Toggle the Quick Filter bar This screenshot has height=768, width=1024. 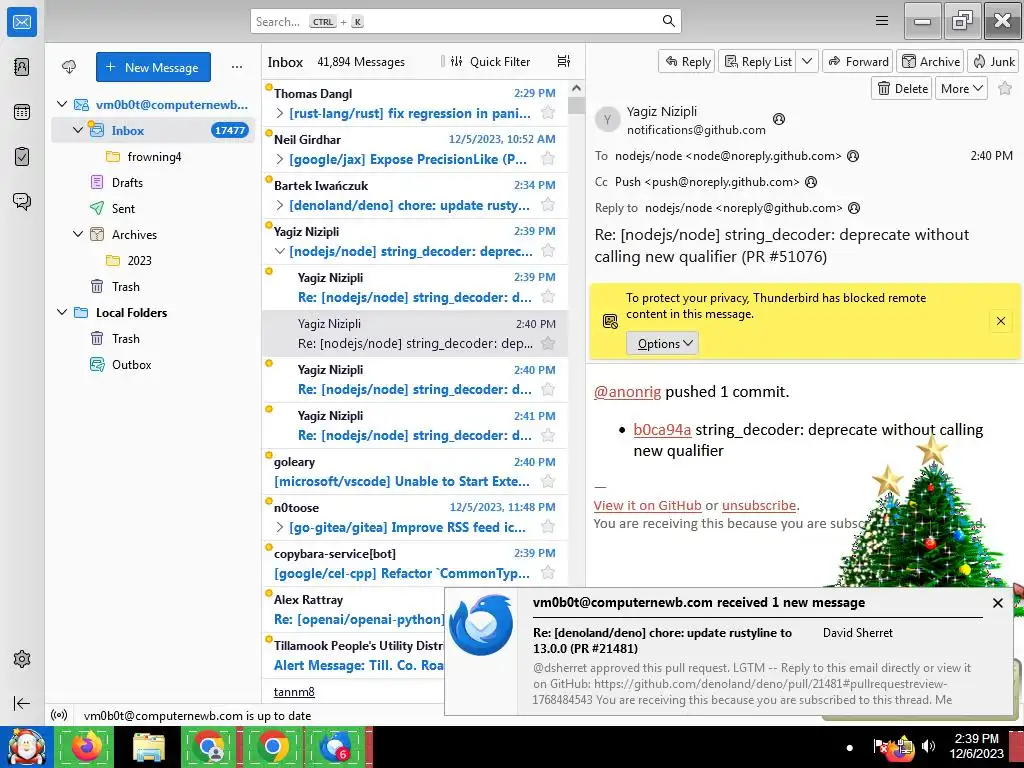click(490, 61)
